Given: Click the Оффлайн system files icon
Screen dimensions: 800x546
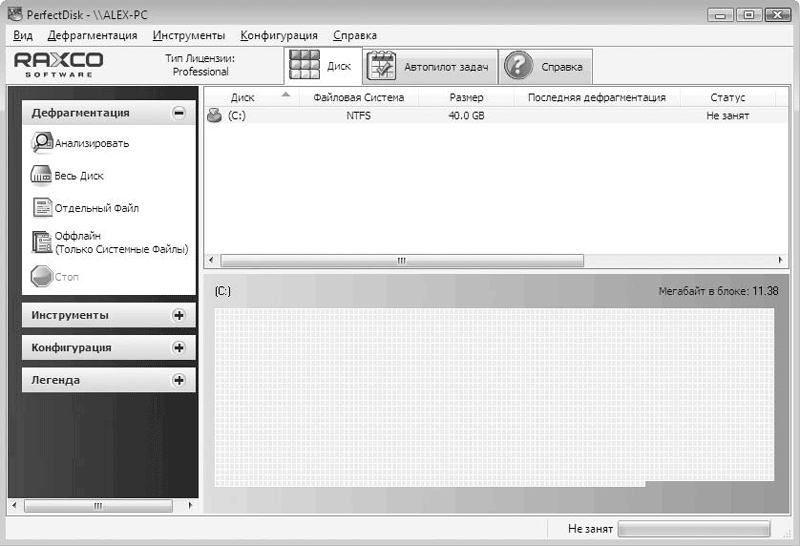Looking at the screenshot, I should tap(42, 242).
